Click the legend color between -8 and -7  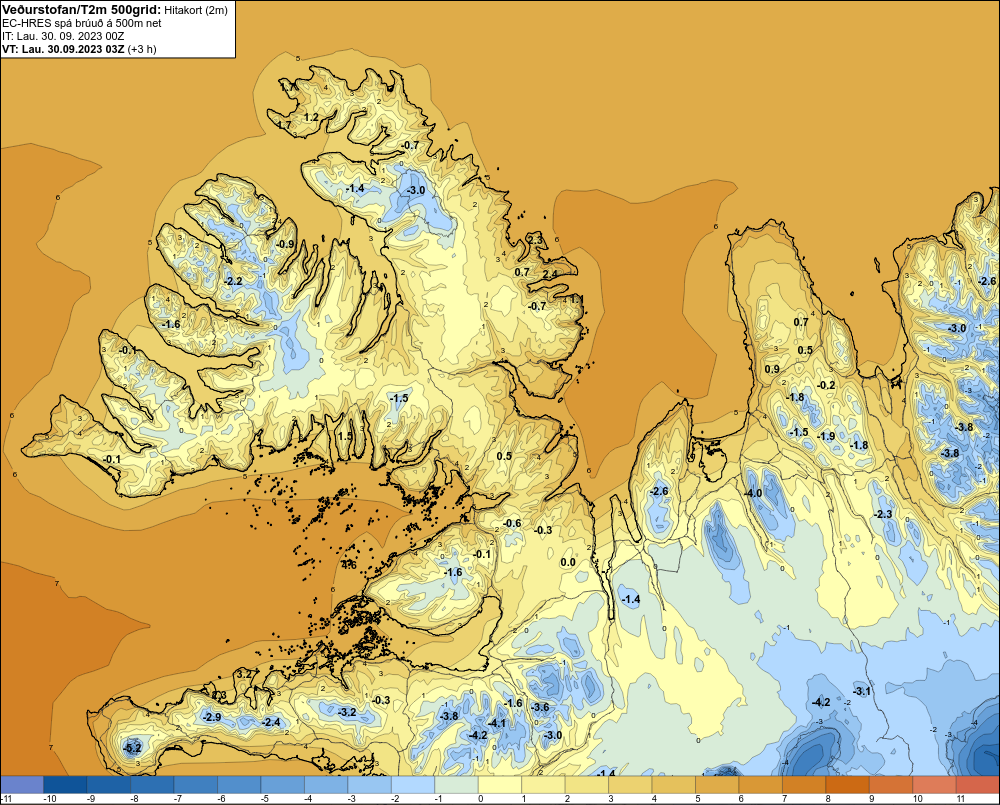click(x=152, y=785)
